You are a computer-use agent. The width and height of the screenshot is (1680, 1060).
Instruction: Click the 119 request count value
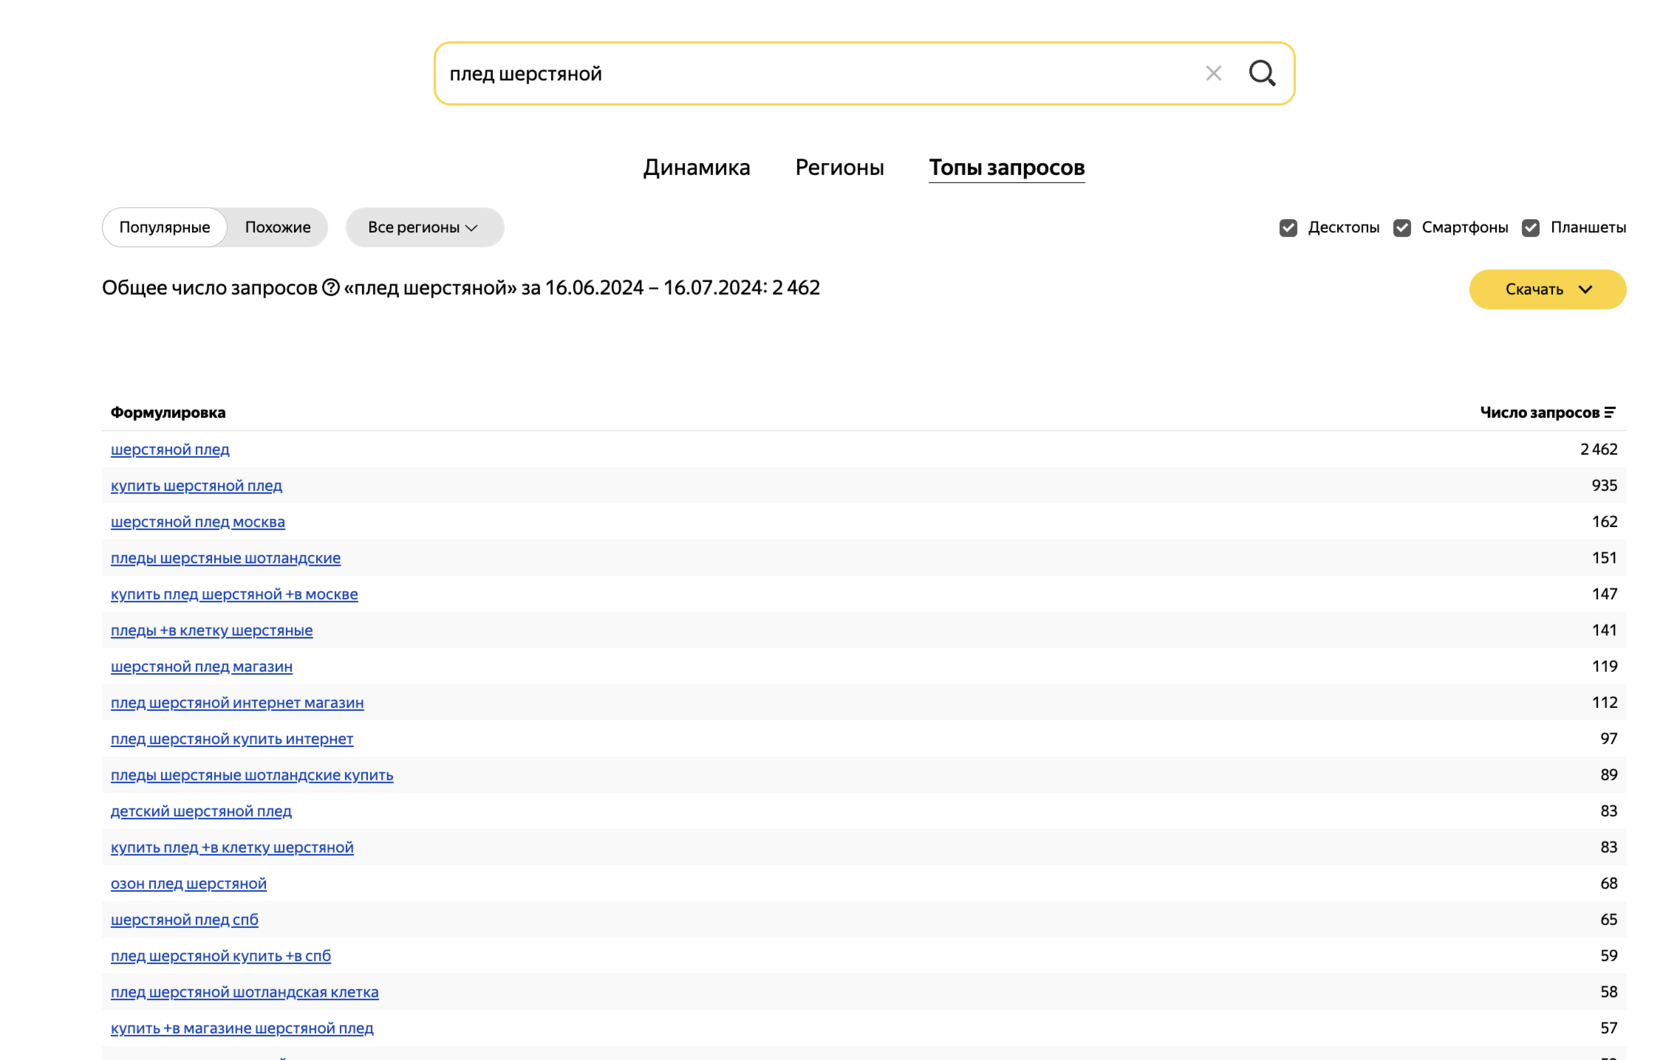pos(1604,666)
